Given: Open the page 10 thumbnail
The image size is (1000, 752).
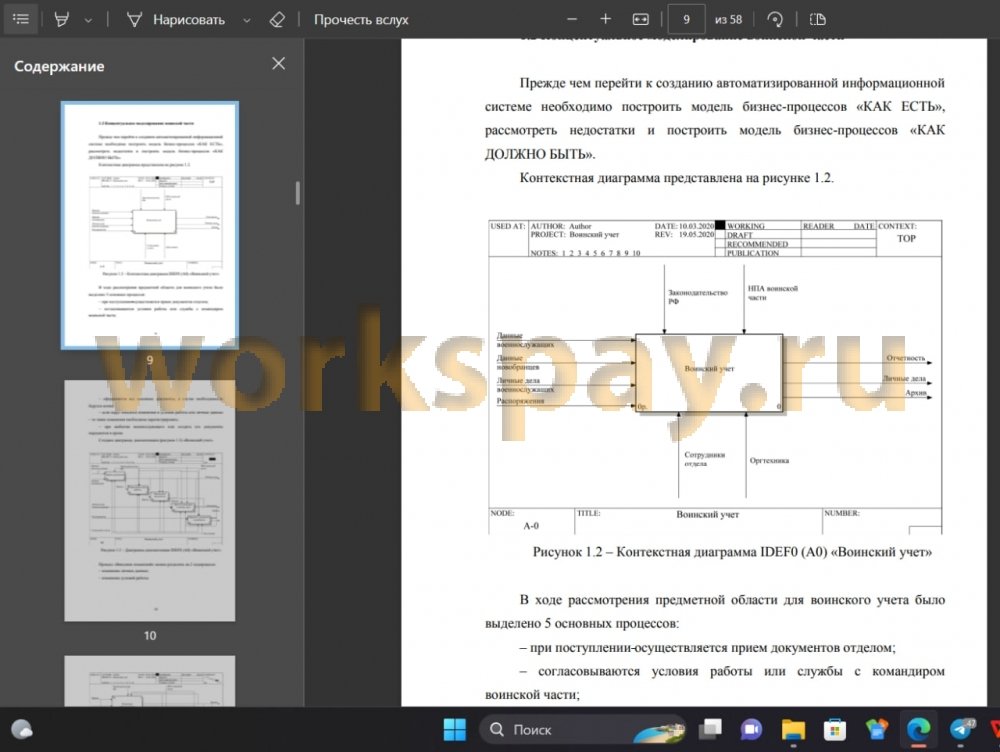Looking at the screenshot, I should (x=150, y=501).
